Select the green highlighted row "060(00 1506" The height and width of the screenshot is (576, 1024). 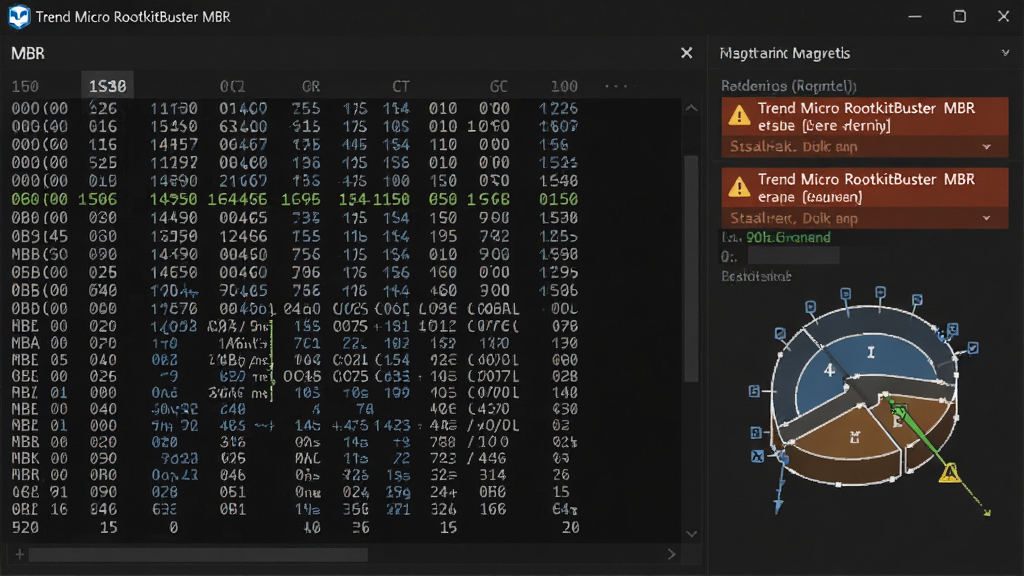click(x=295, y=199)
